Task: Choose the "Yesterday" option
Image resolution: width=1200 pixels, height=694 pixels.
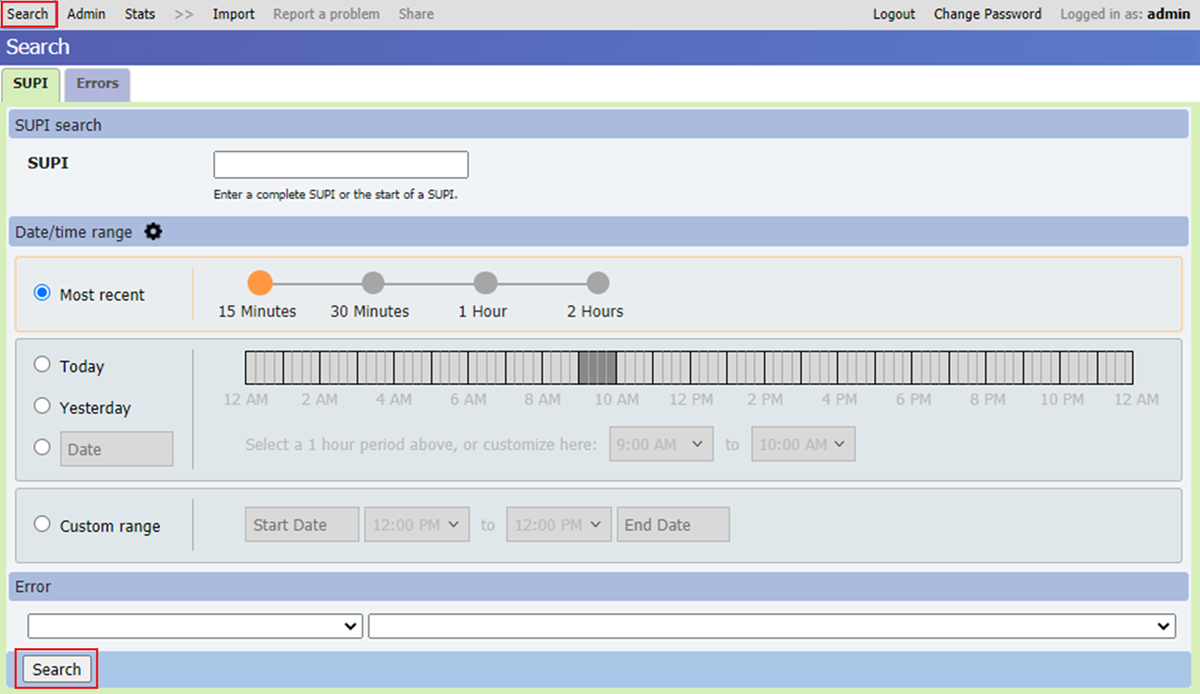Action: pyautogui.click(x=42, y=406)
